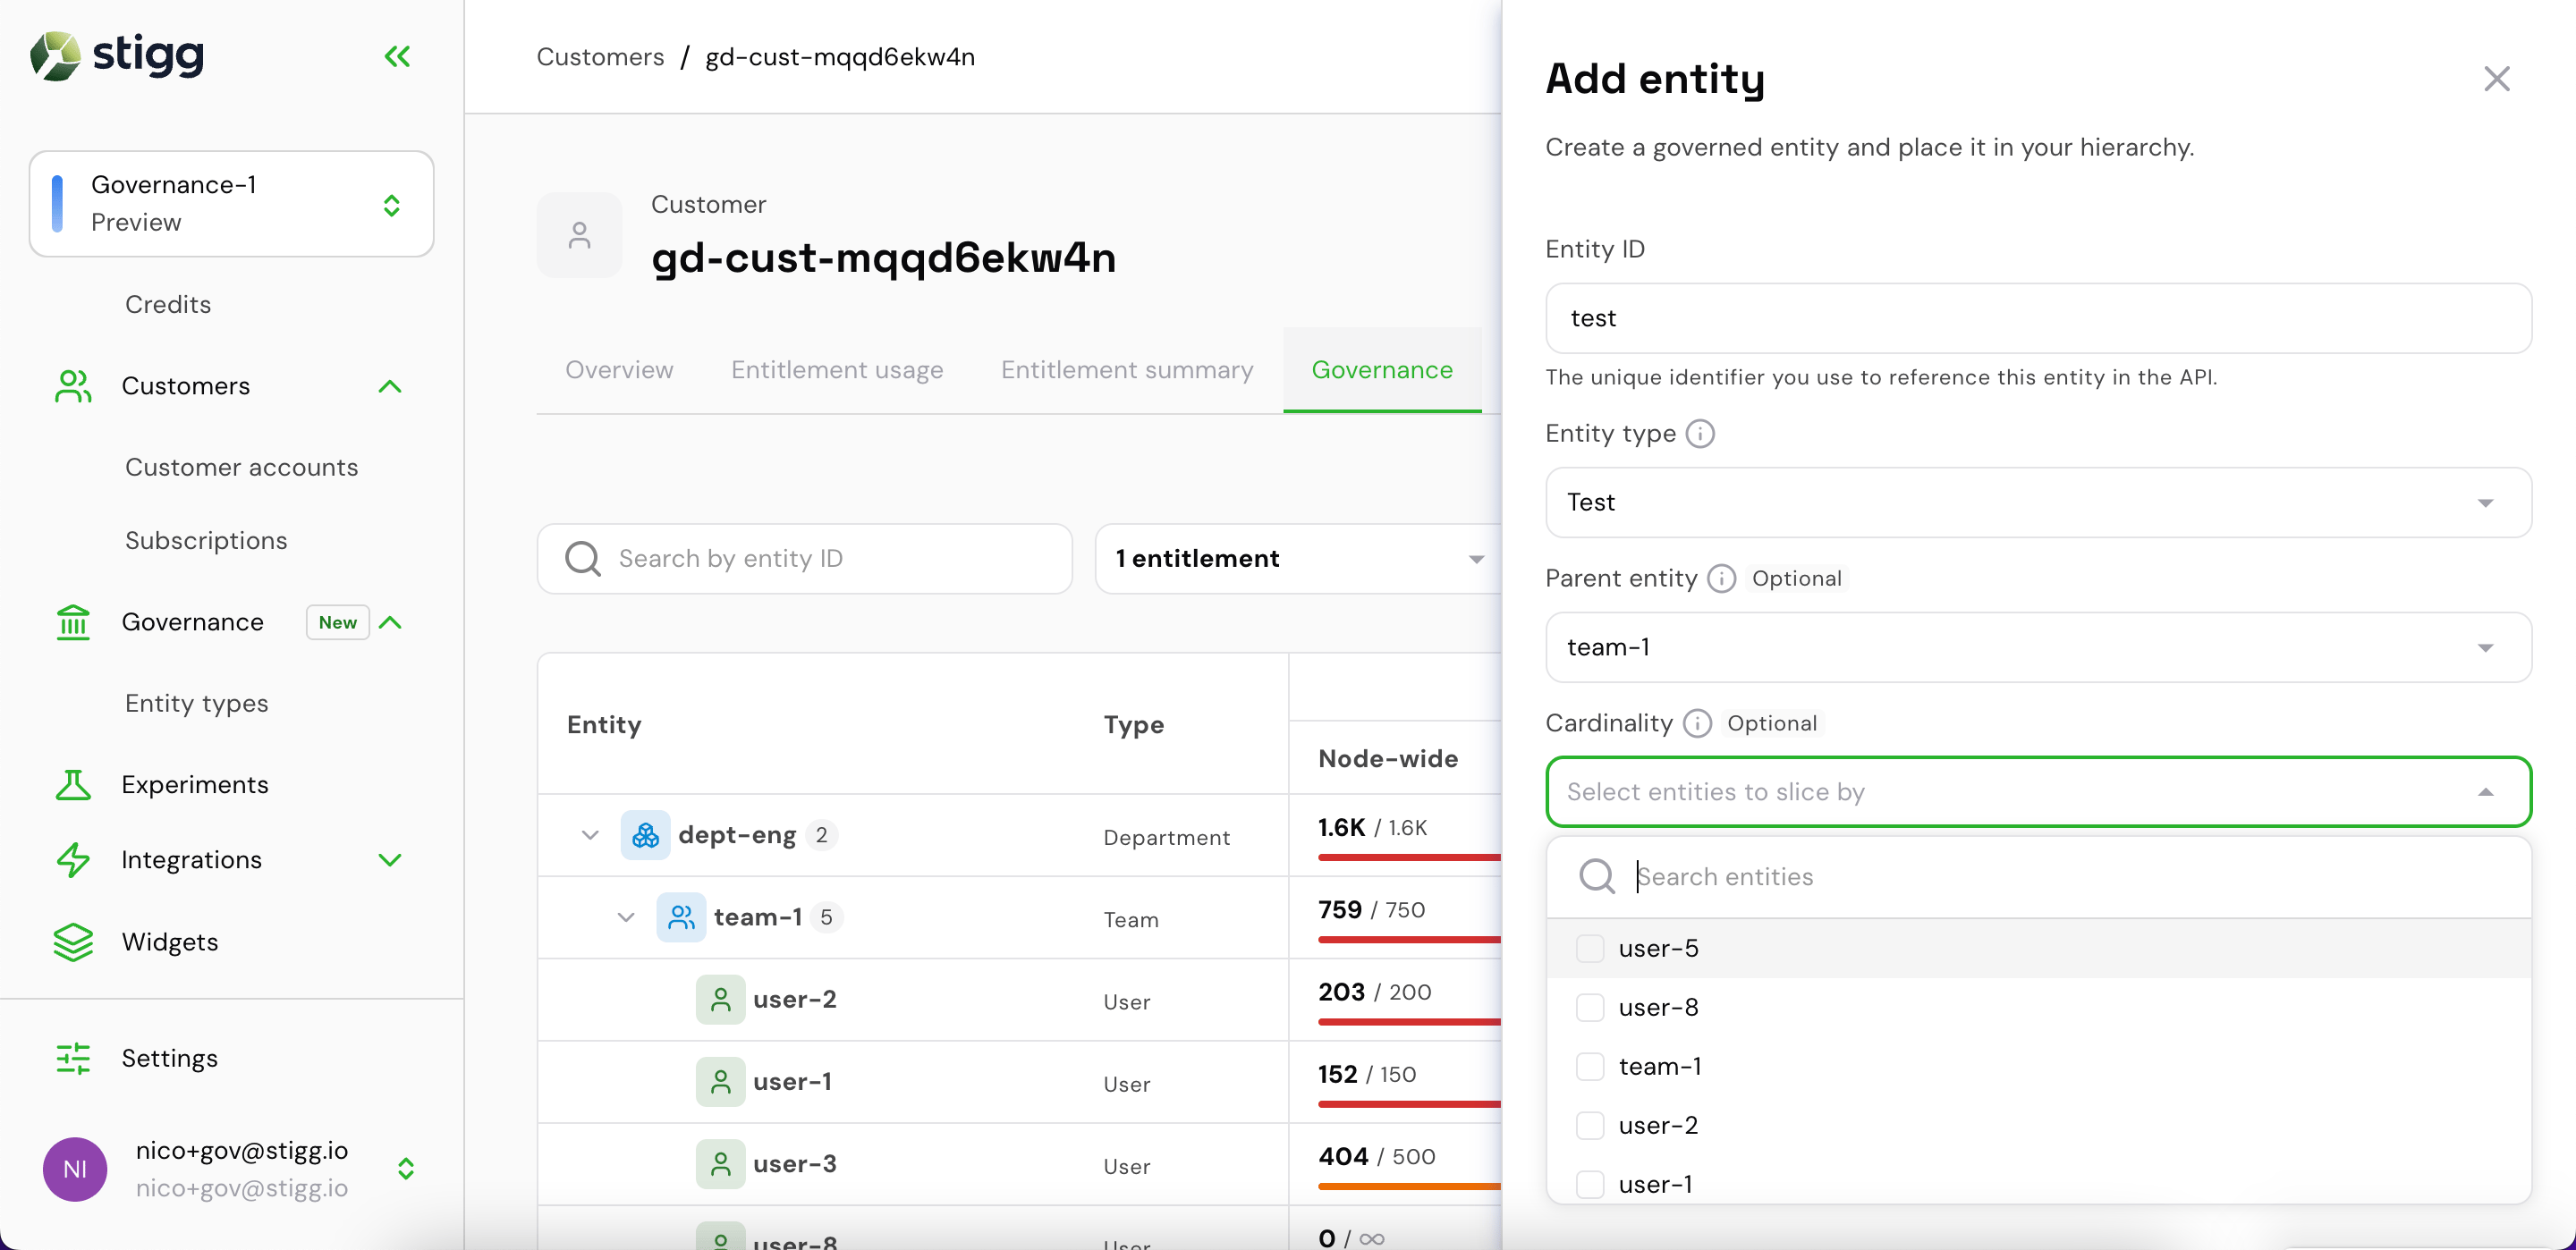Click the Widgets layers icon
This screenshot has height=1250, width=2576.
click(x=73, y=942)
